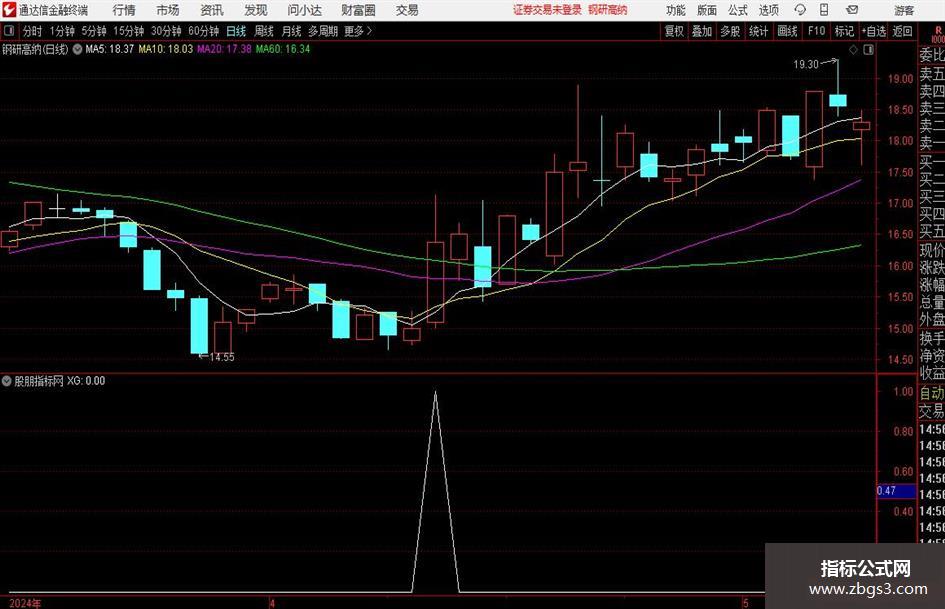Click the 返回 button
Image resolution: width=945 pixels, height=609 pixels.
(x=902, y=31)
